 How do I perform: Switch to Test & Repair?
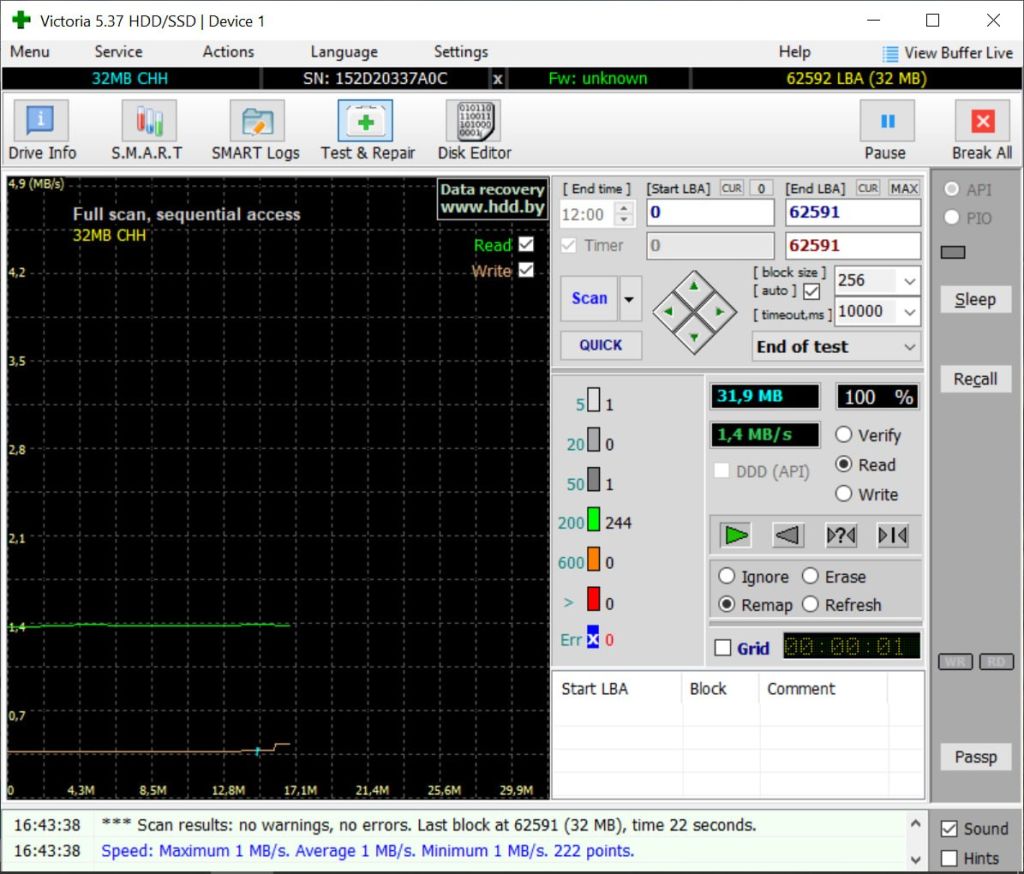point(366,130)
